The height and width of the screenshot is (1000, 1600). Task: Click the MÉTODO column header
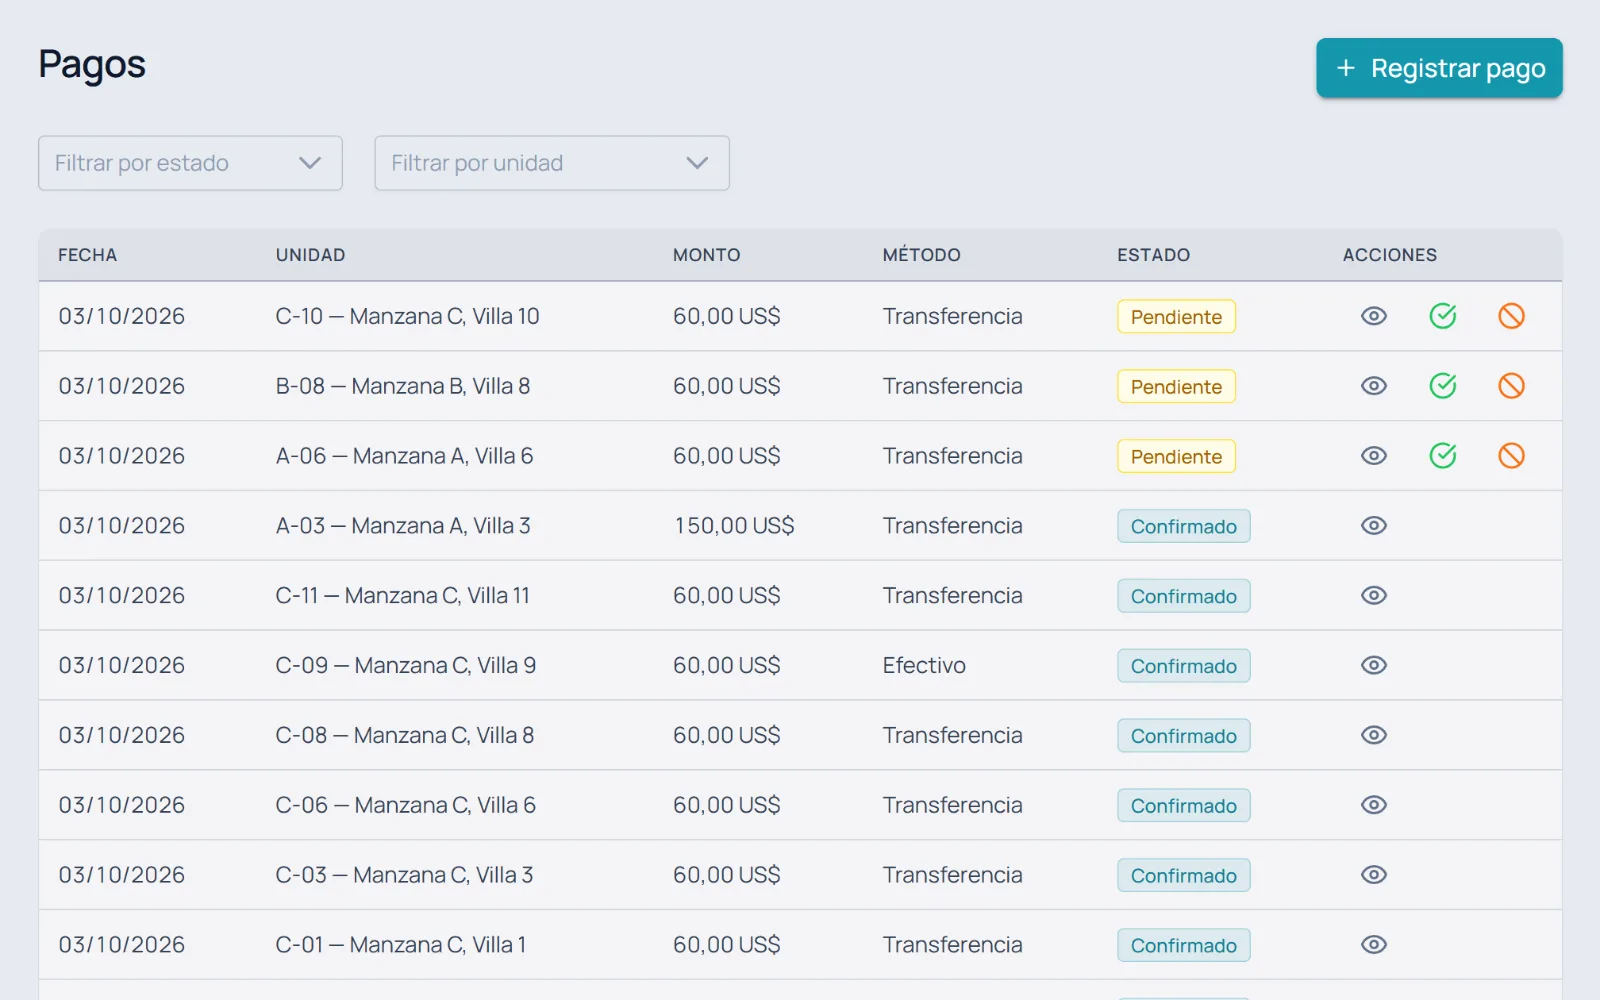point(921,255)
